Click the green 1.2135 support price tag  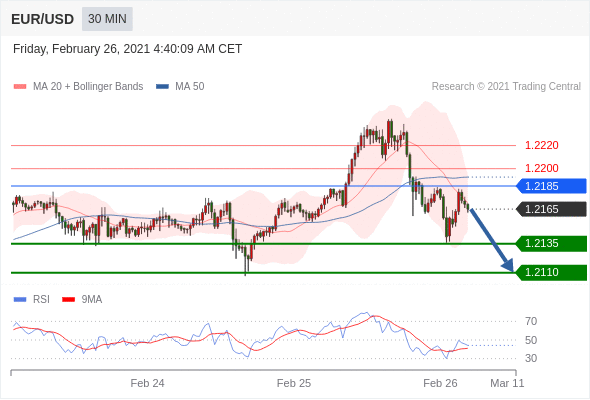[x=551, y=243]
